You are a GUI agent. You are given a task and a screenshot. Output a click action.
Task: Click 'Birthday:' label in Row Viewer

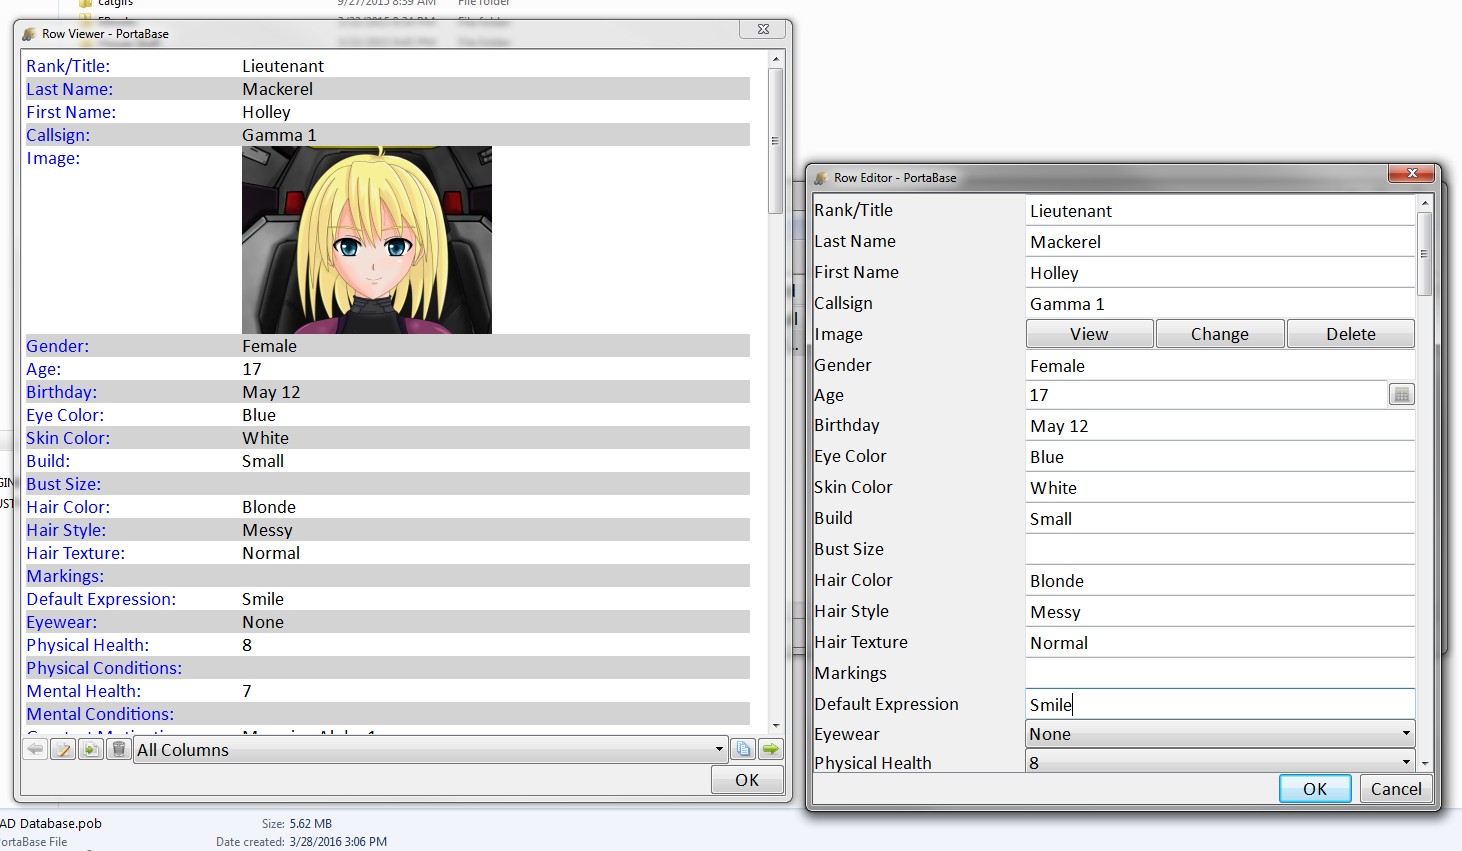(x=61, y=392)
